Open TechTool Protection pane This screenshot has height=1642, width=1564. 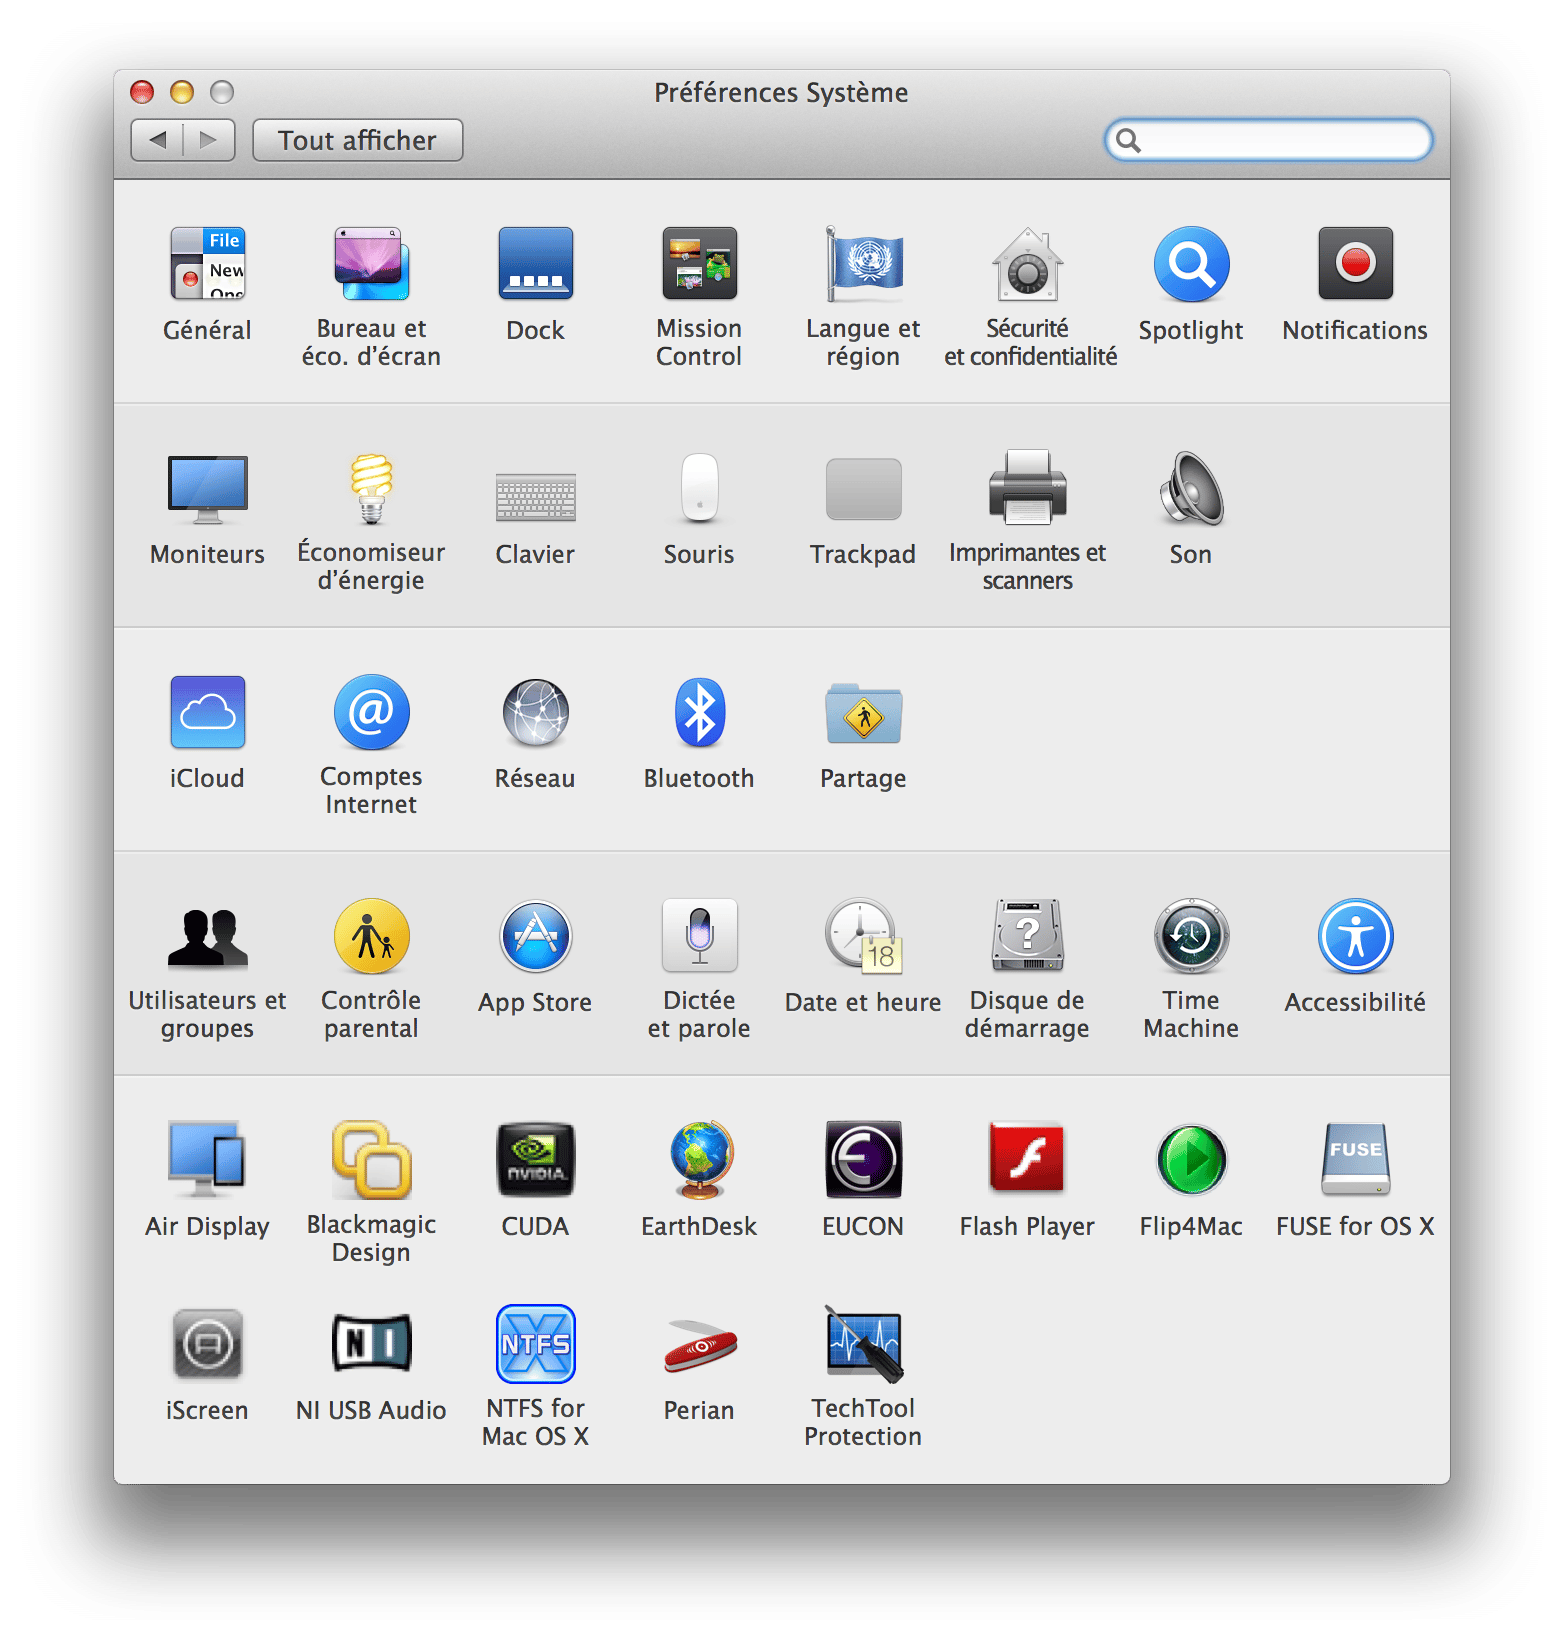[863, 1344]
